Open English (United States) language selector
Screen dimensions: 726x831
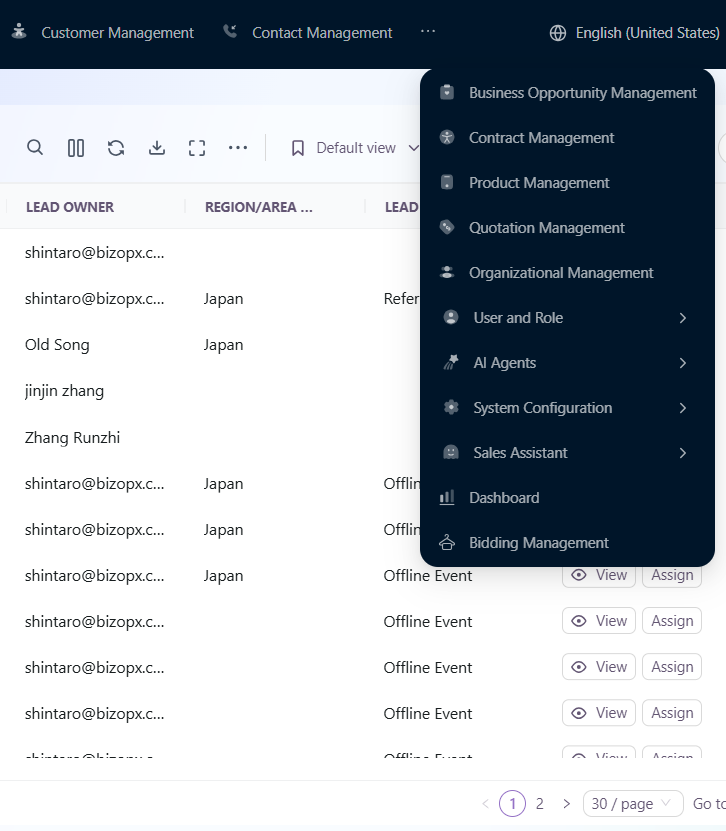pyautogui.click(x=634, y=33)
